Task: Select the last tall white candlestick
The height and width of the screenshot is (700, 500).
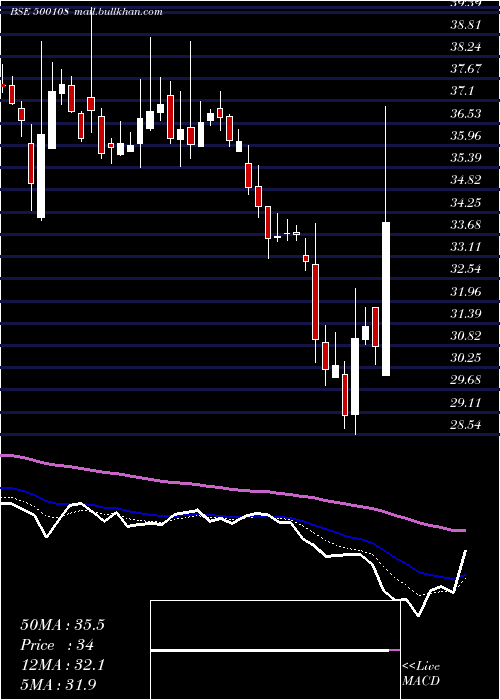Action: point(386,299)
